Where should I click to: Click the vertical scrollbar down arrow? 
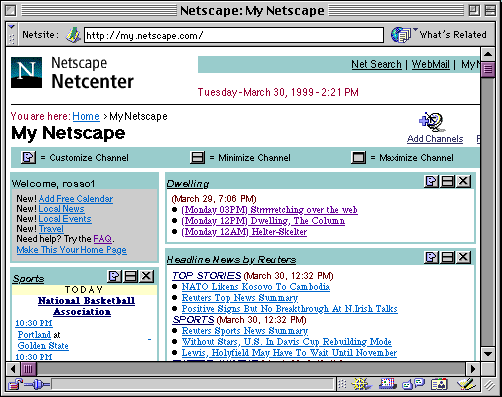(488, 354)
